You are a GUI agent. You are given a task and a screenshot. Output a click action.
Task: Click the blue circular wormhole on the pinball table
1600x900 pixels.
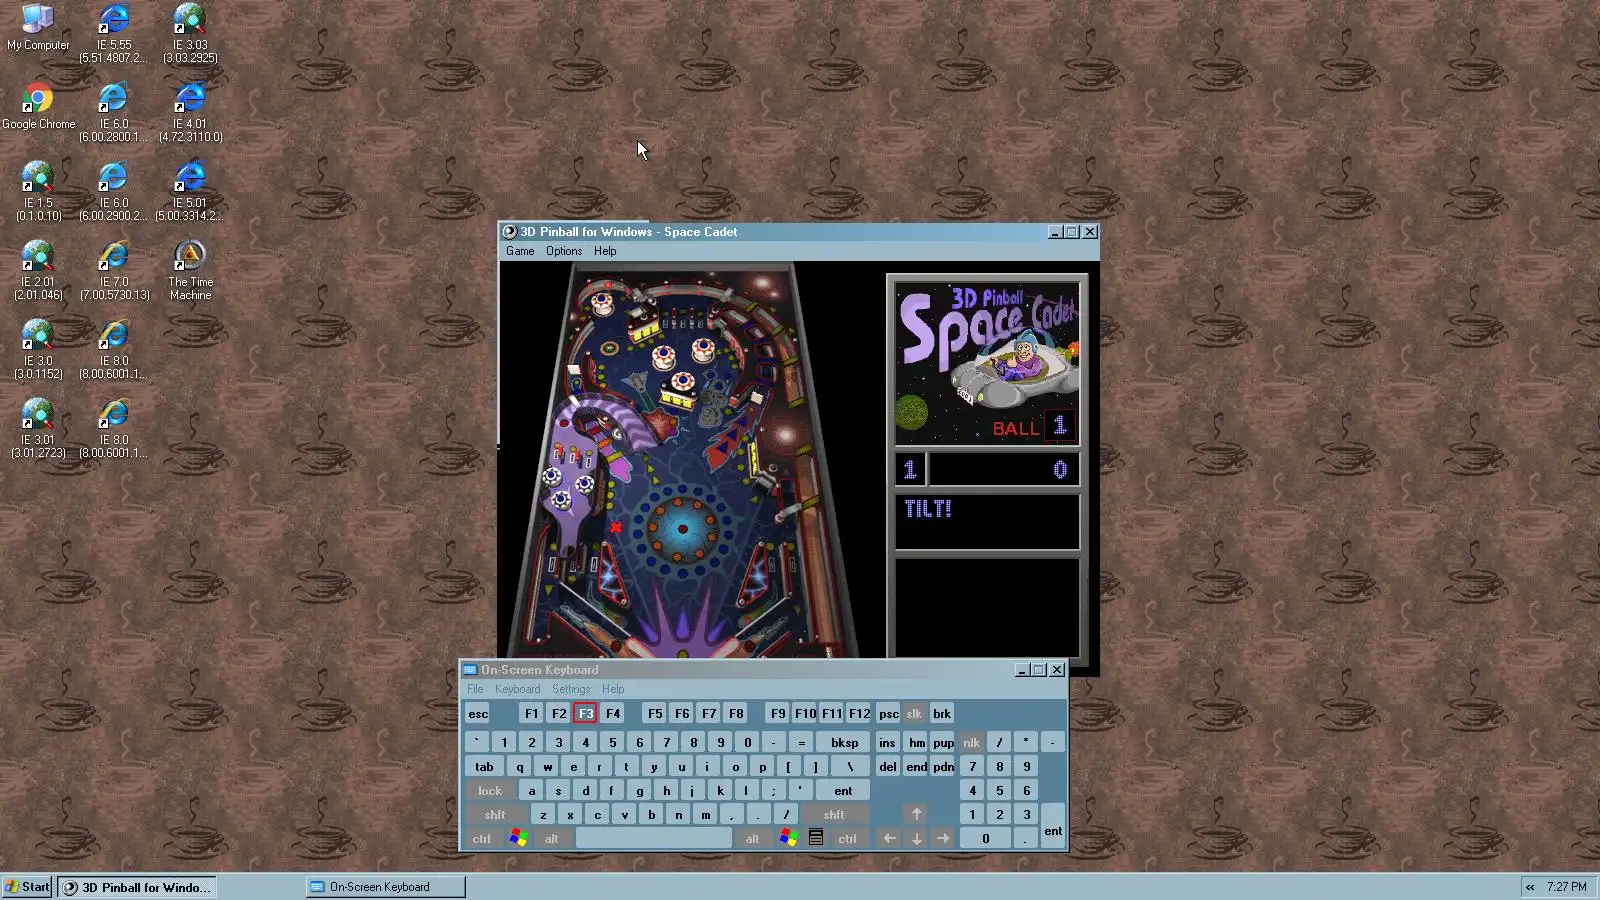pyautogui.click(x=683, y=528)
